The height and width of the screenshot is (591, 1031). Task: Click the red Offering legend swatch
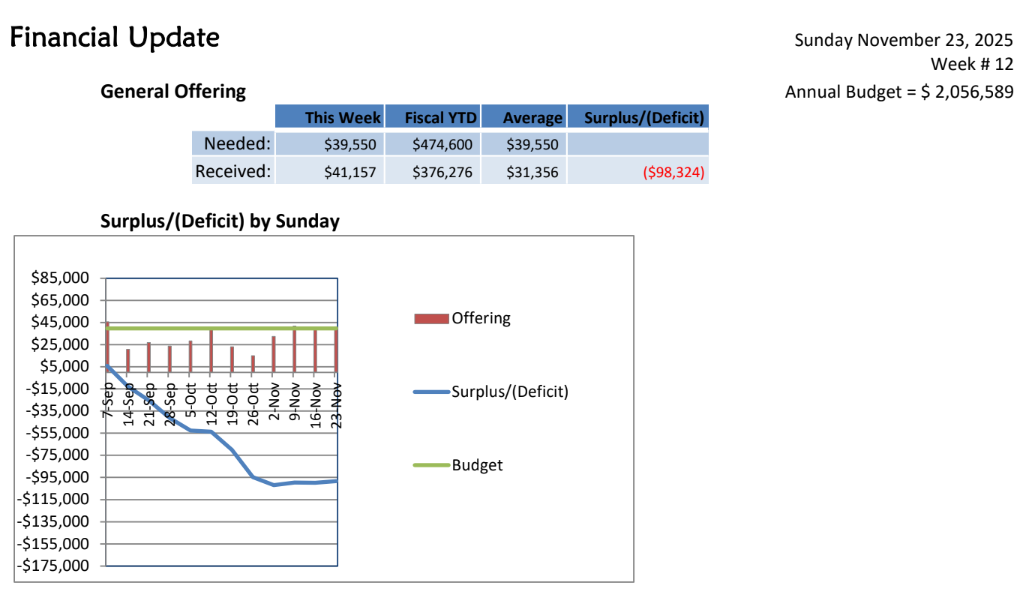tap(431, 319)
